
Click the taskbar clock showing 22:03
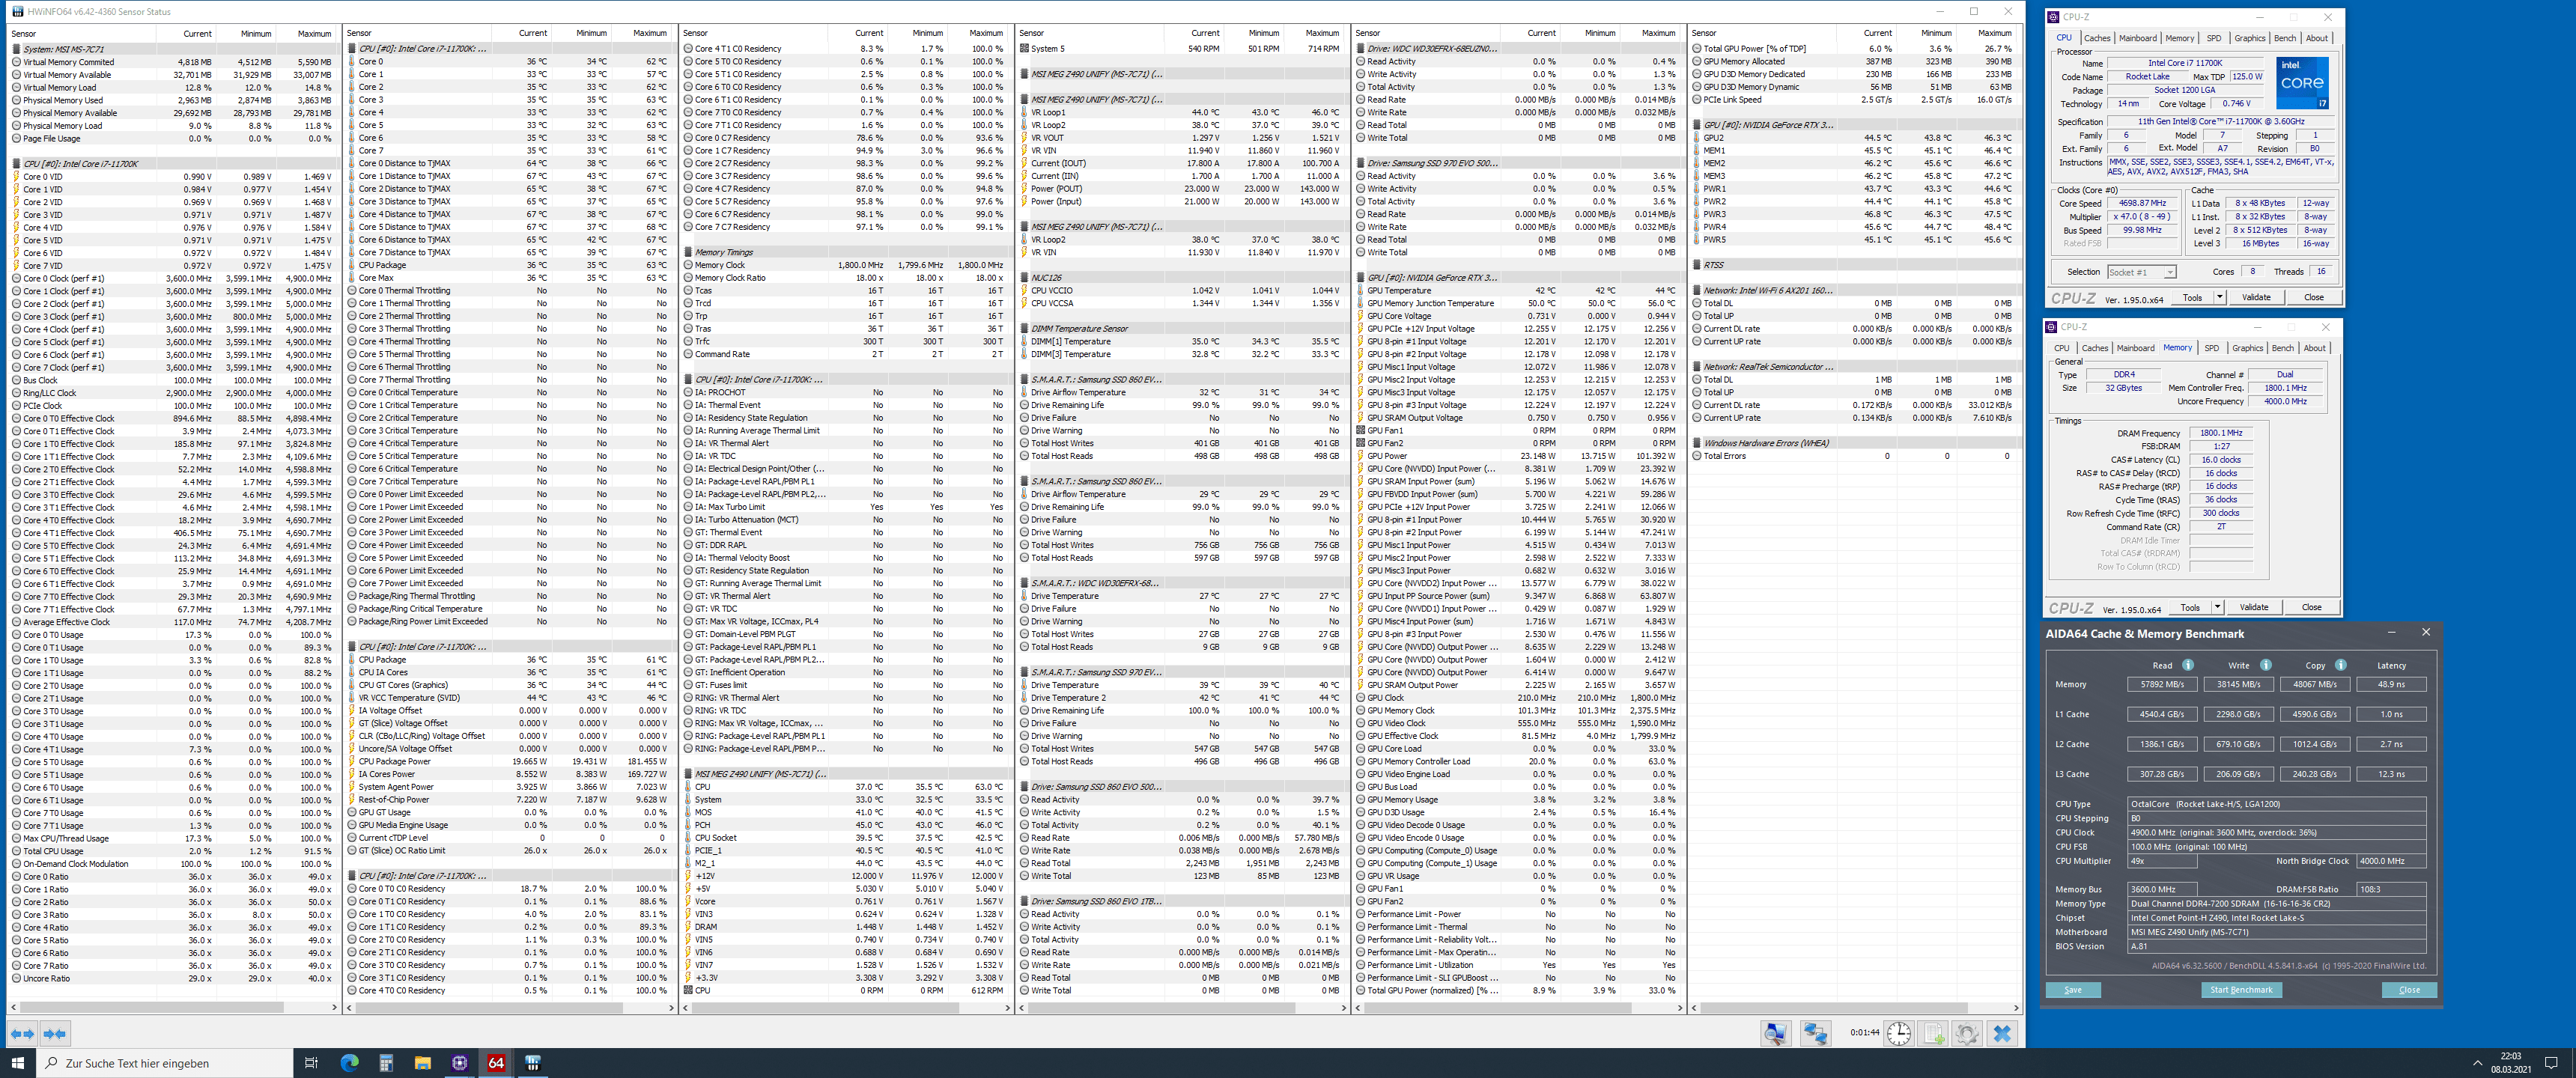(x=2510, y=1063)
